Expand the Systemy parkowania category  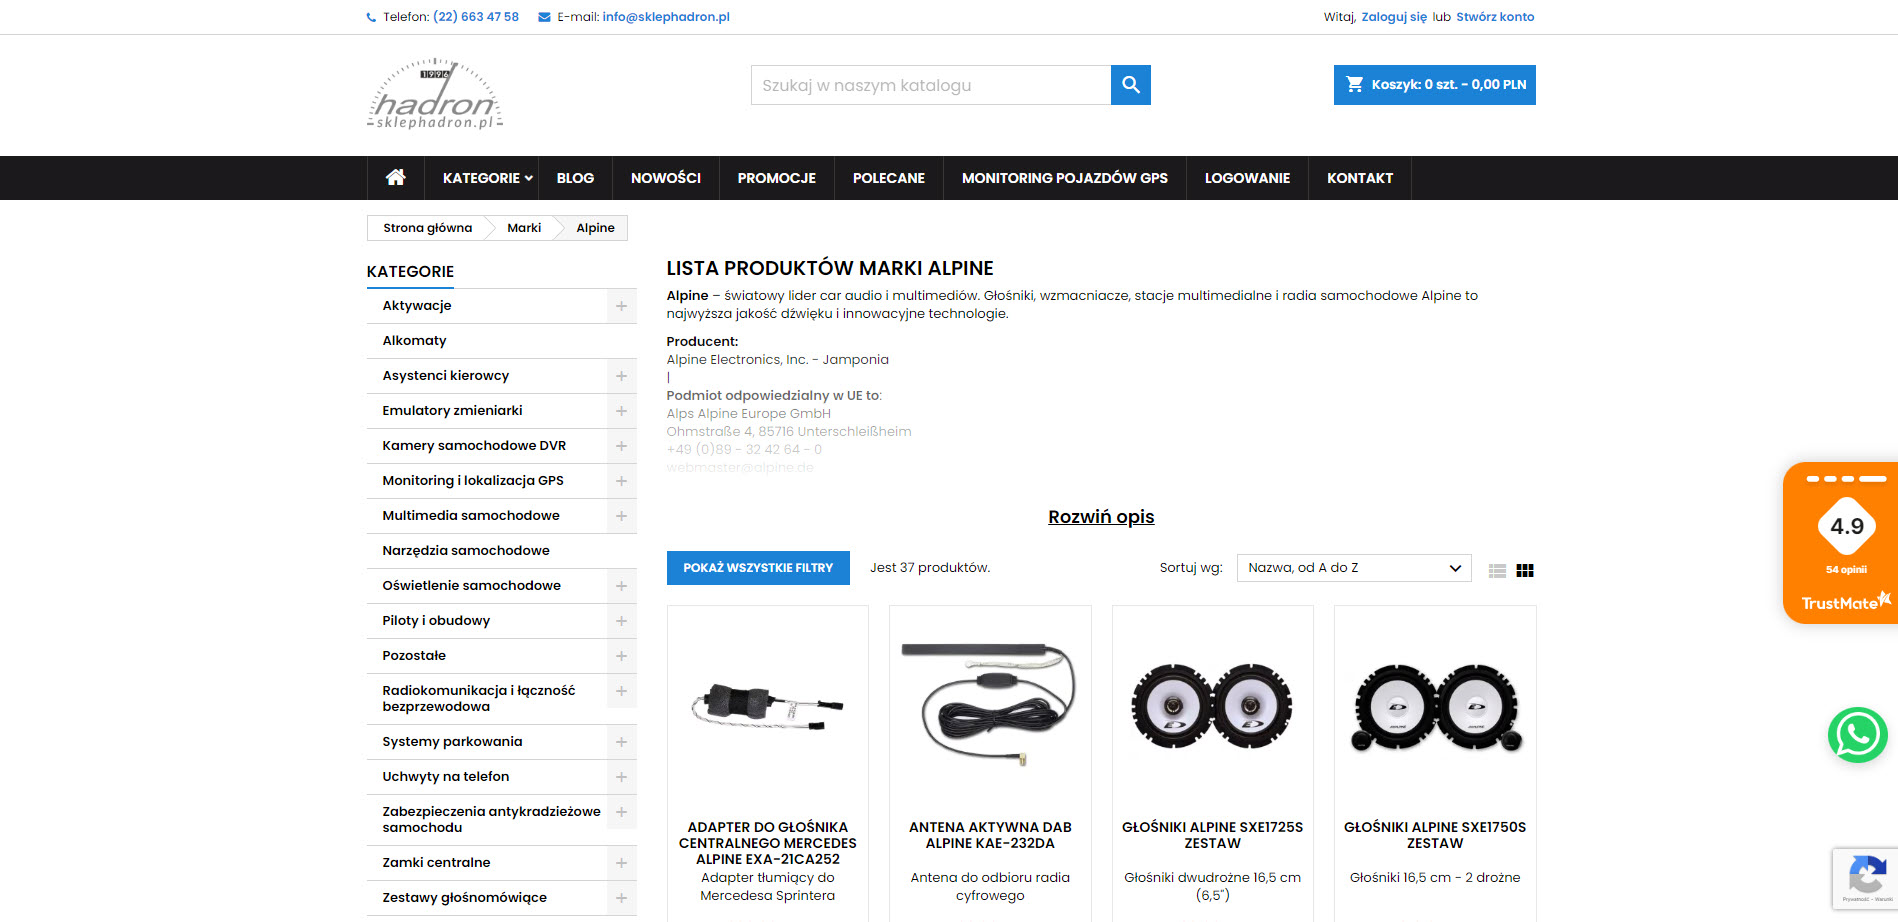(x=621, y=742)
